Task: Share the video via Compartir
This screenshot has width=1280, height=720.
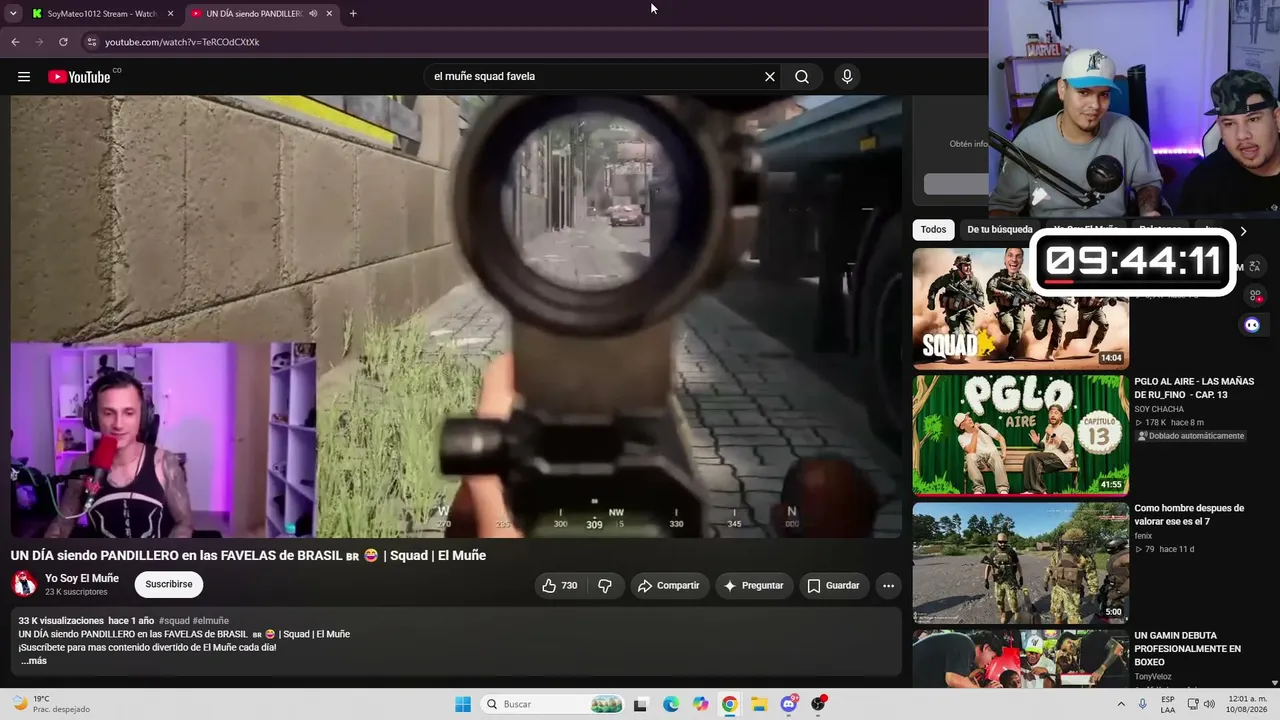Action: [x=669, y=586]
